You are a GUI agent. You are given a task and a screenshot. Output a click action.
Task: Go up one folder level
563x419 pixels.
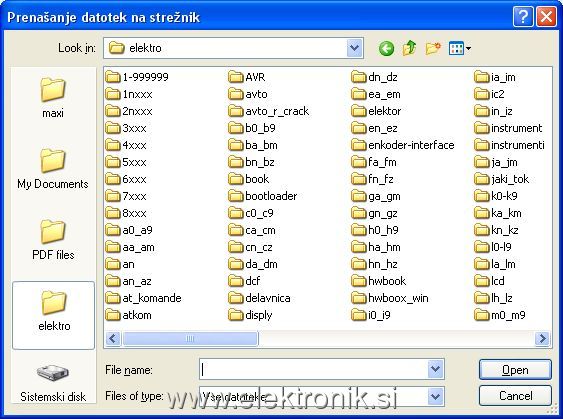point(409,48)
